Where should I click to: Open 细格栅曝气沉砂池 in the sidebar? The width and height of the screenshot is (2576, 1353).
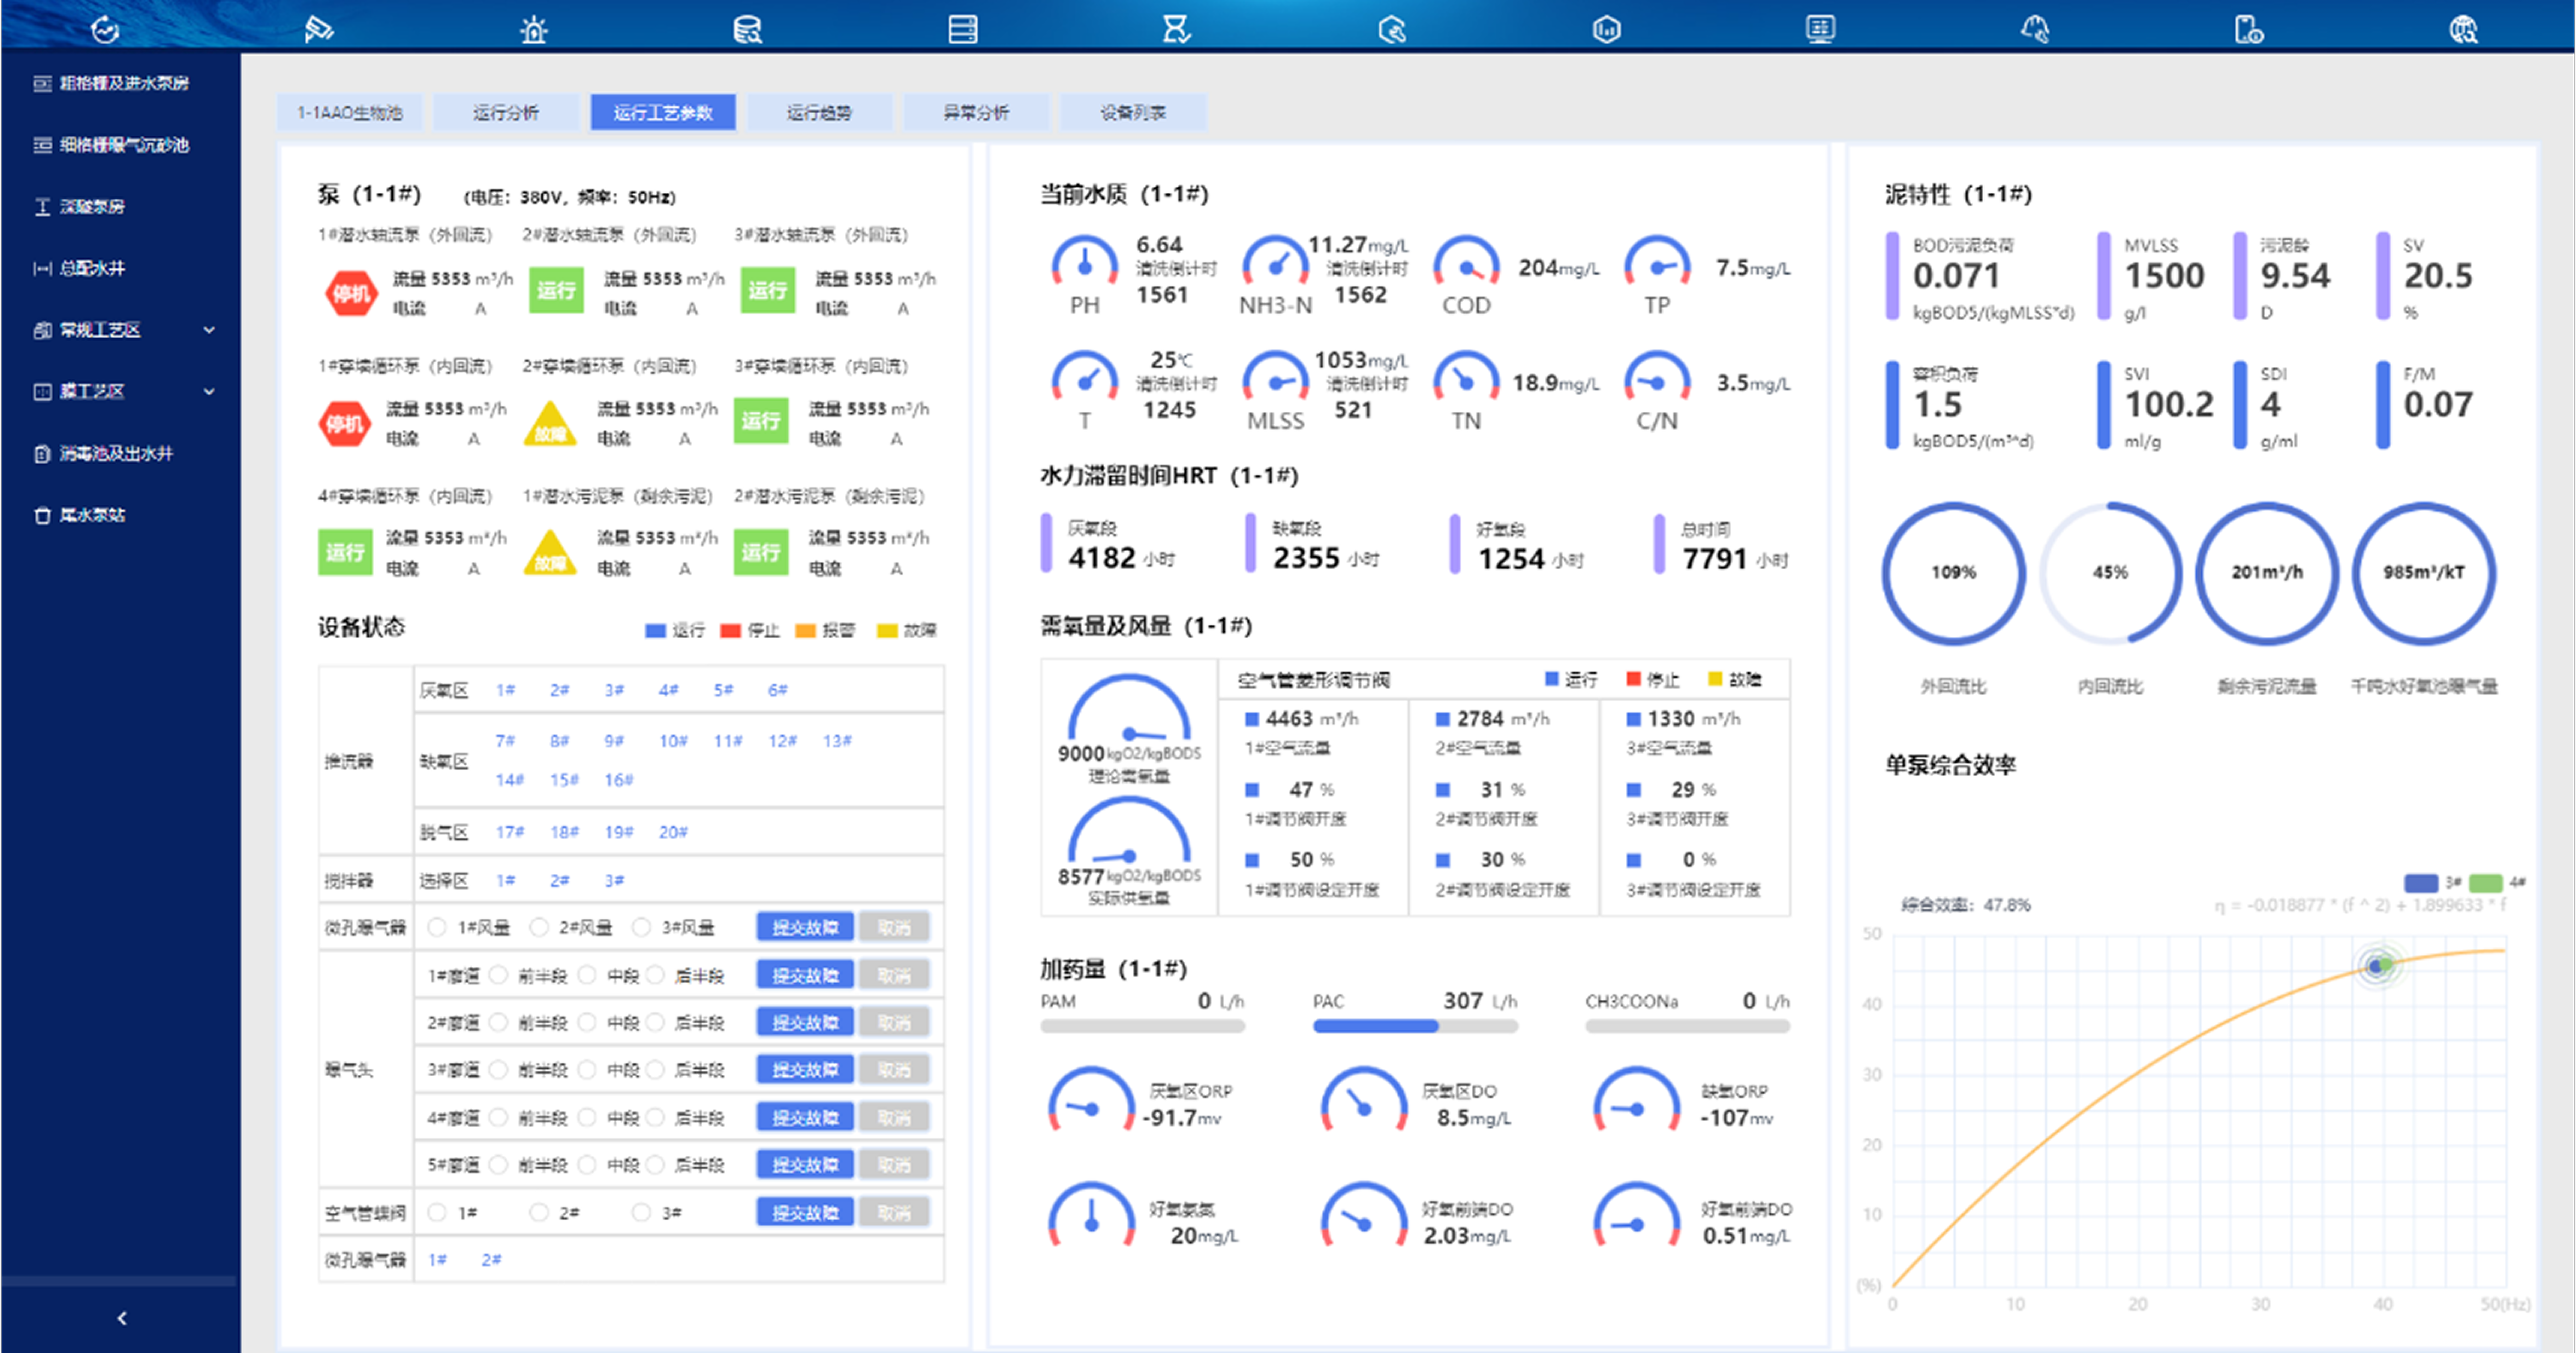click(124, 145)
